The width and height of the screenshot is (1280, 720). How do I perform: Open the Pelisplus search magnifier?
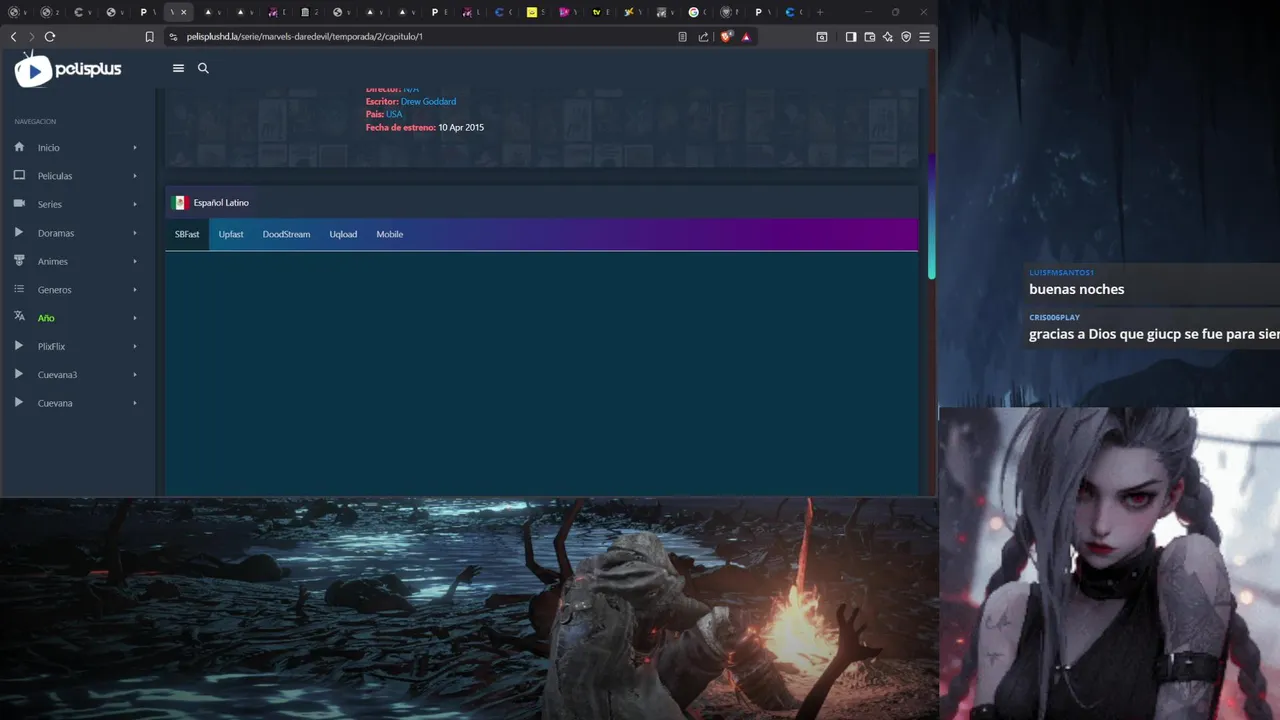pos(203,68)
